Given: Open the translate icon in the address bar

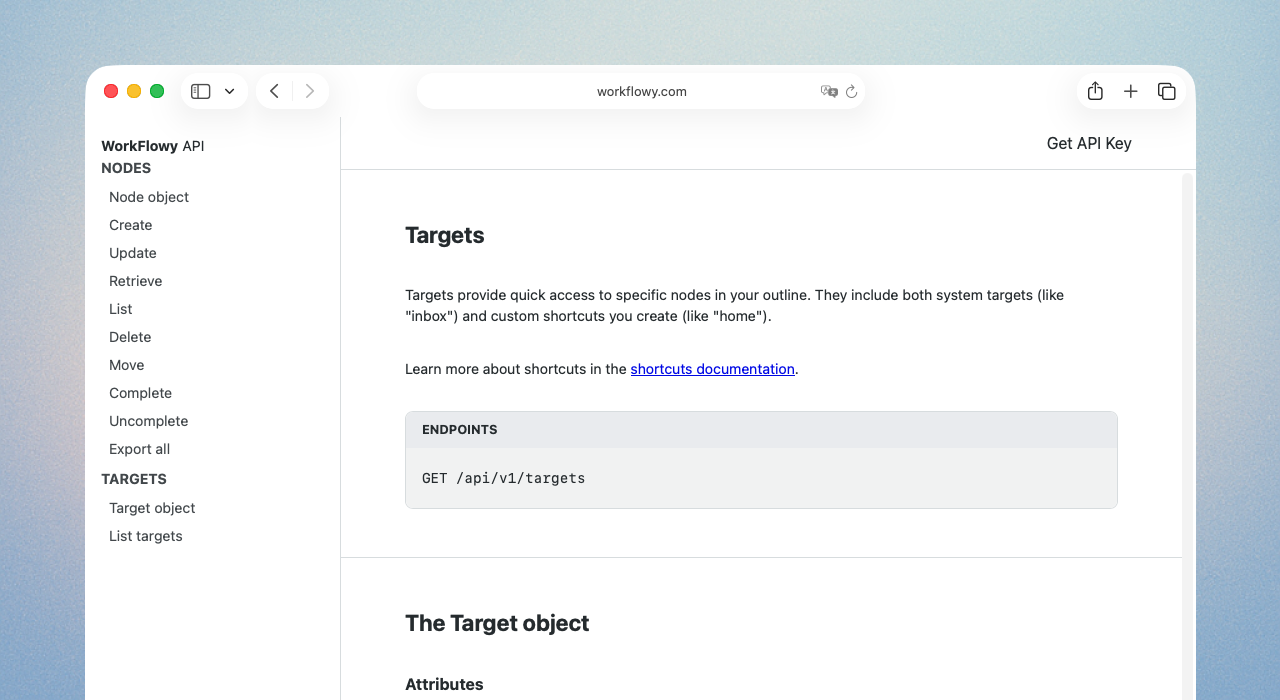Looking at the screenshot, I should tap(829, 91).
